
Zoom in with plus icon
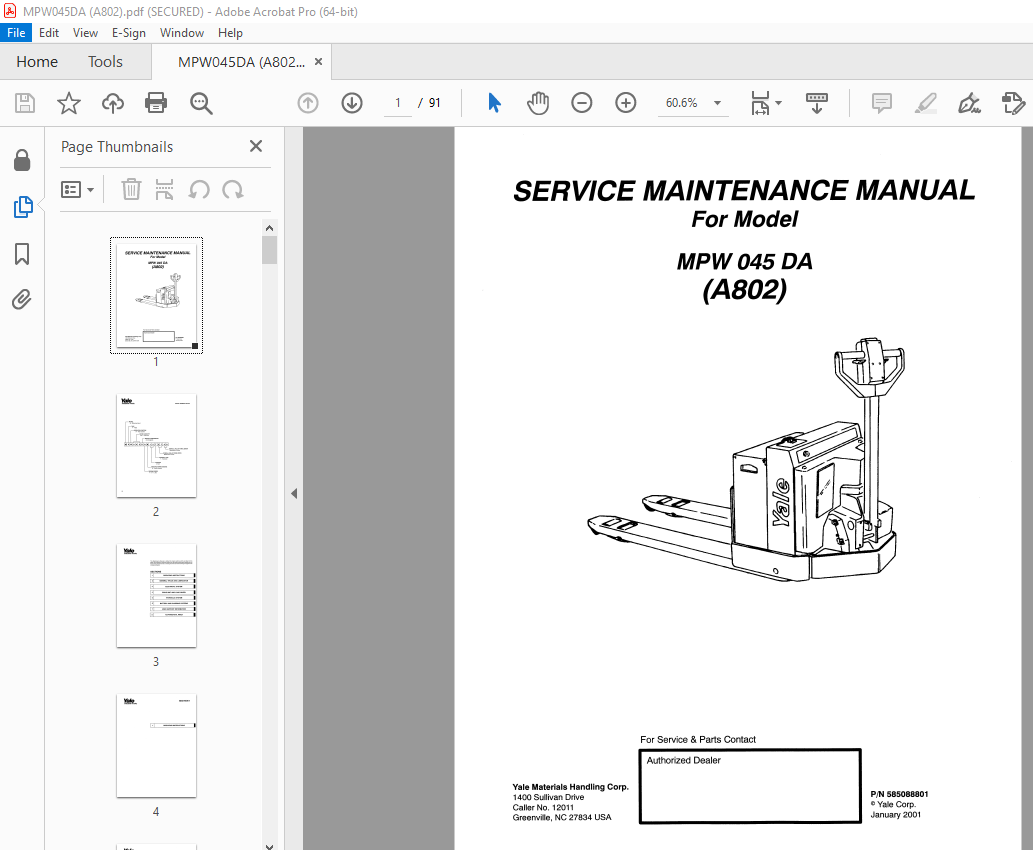[x=625, y=103]
